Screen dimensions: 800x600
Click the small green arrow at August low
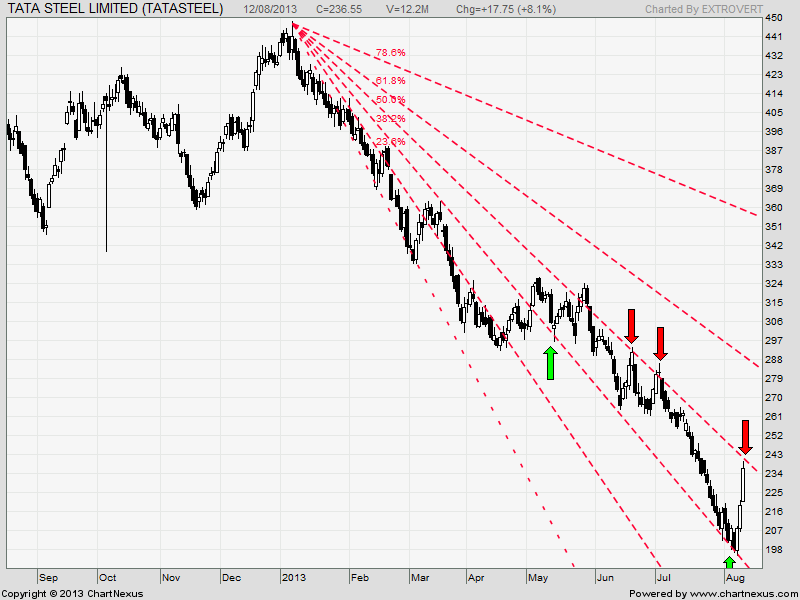tap(728, 561)
